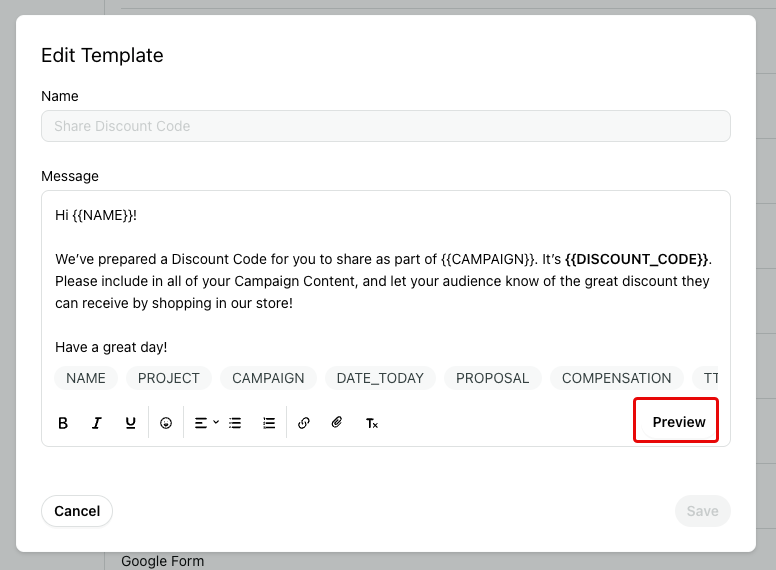Cancel editing the template

(x=77, y=511)
